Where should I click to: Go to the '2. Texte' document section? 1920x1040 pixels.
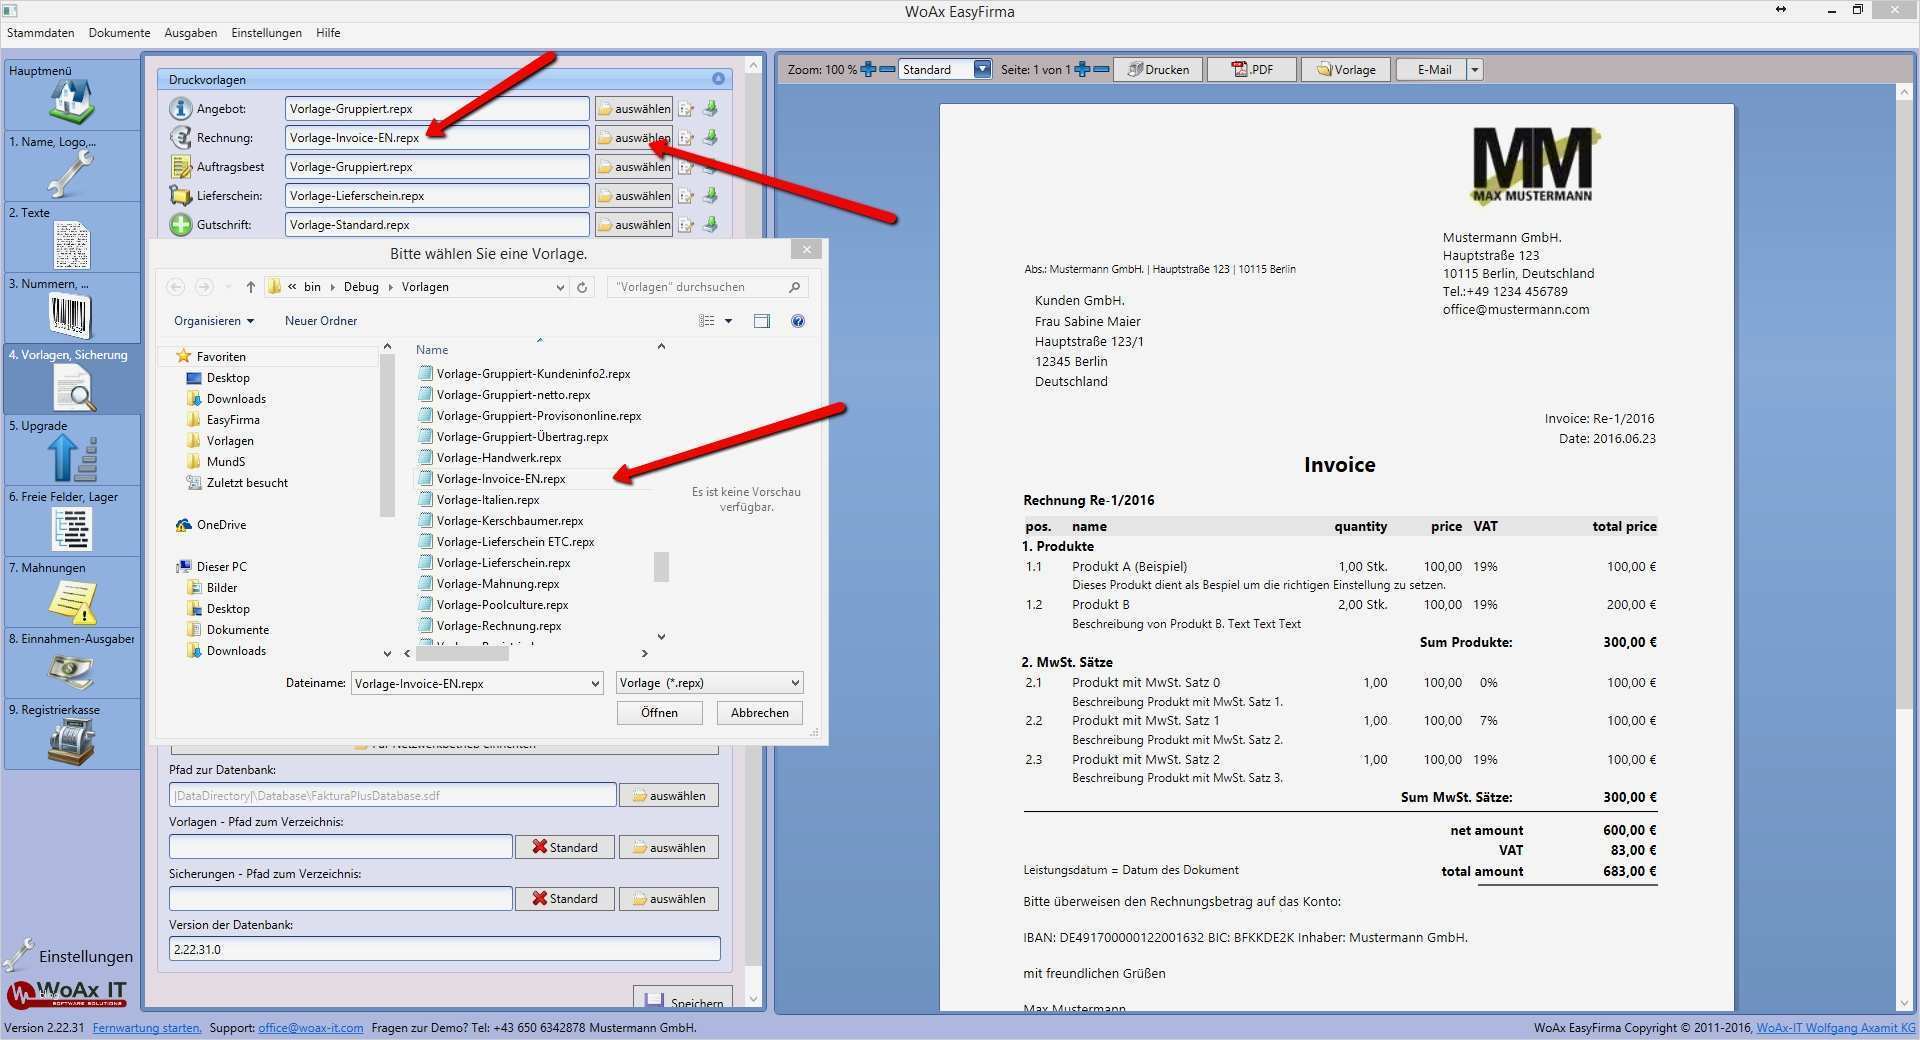[x=72, y=237]
